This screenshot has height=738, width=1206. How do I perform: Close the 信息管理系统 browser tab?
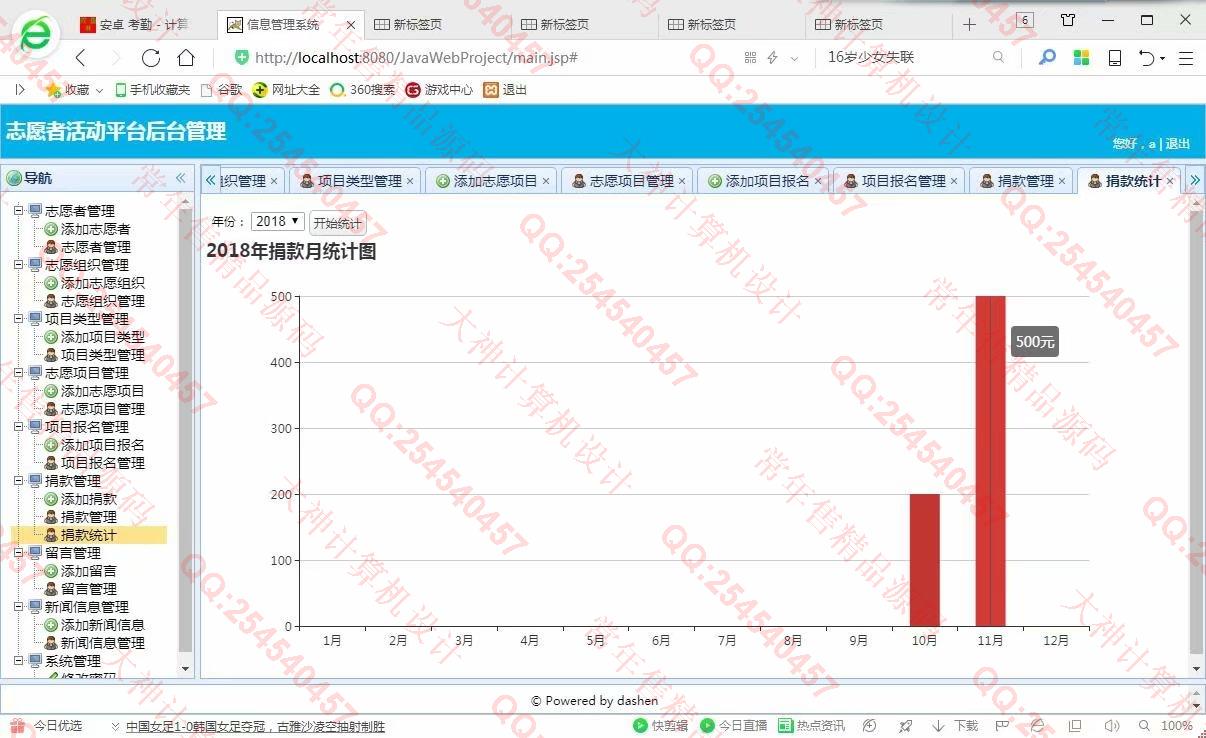(x=351, y=24)
